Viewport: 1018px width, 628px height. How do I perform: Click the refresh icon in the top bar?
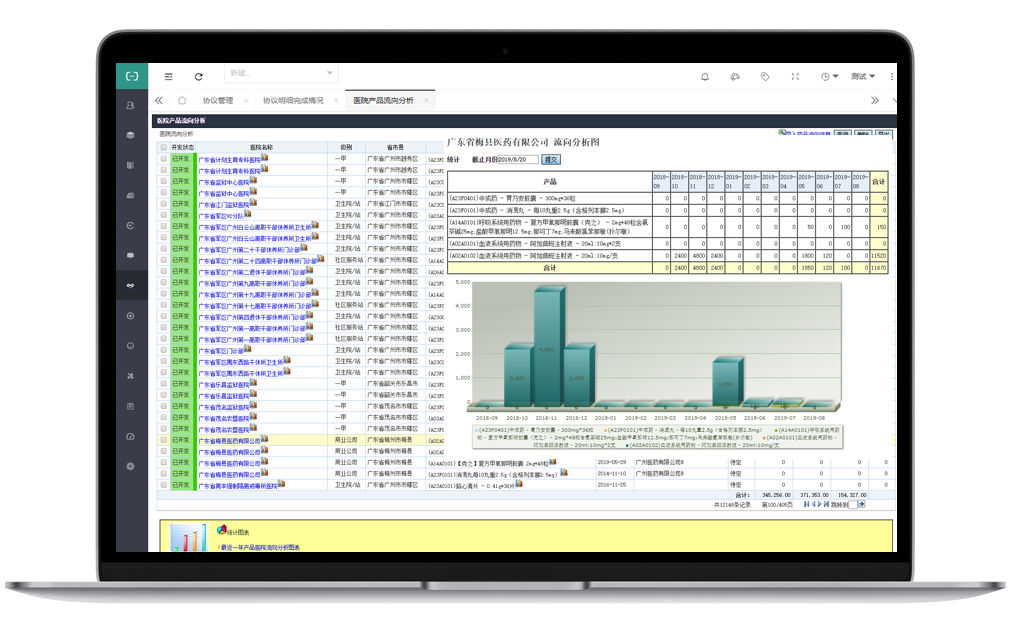199,77
